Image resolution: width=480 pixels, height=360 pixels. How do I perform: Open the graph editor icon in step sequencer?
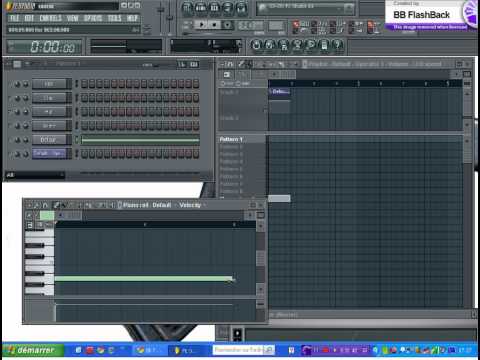click(x=182, y=64)
